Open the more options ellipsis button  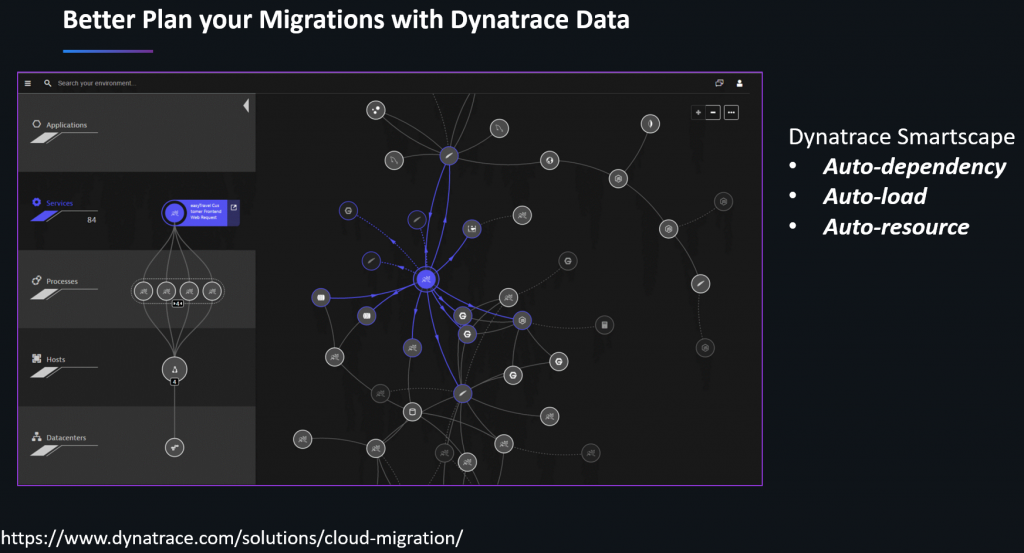click(x=731, y=112)
